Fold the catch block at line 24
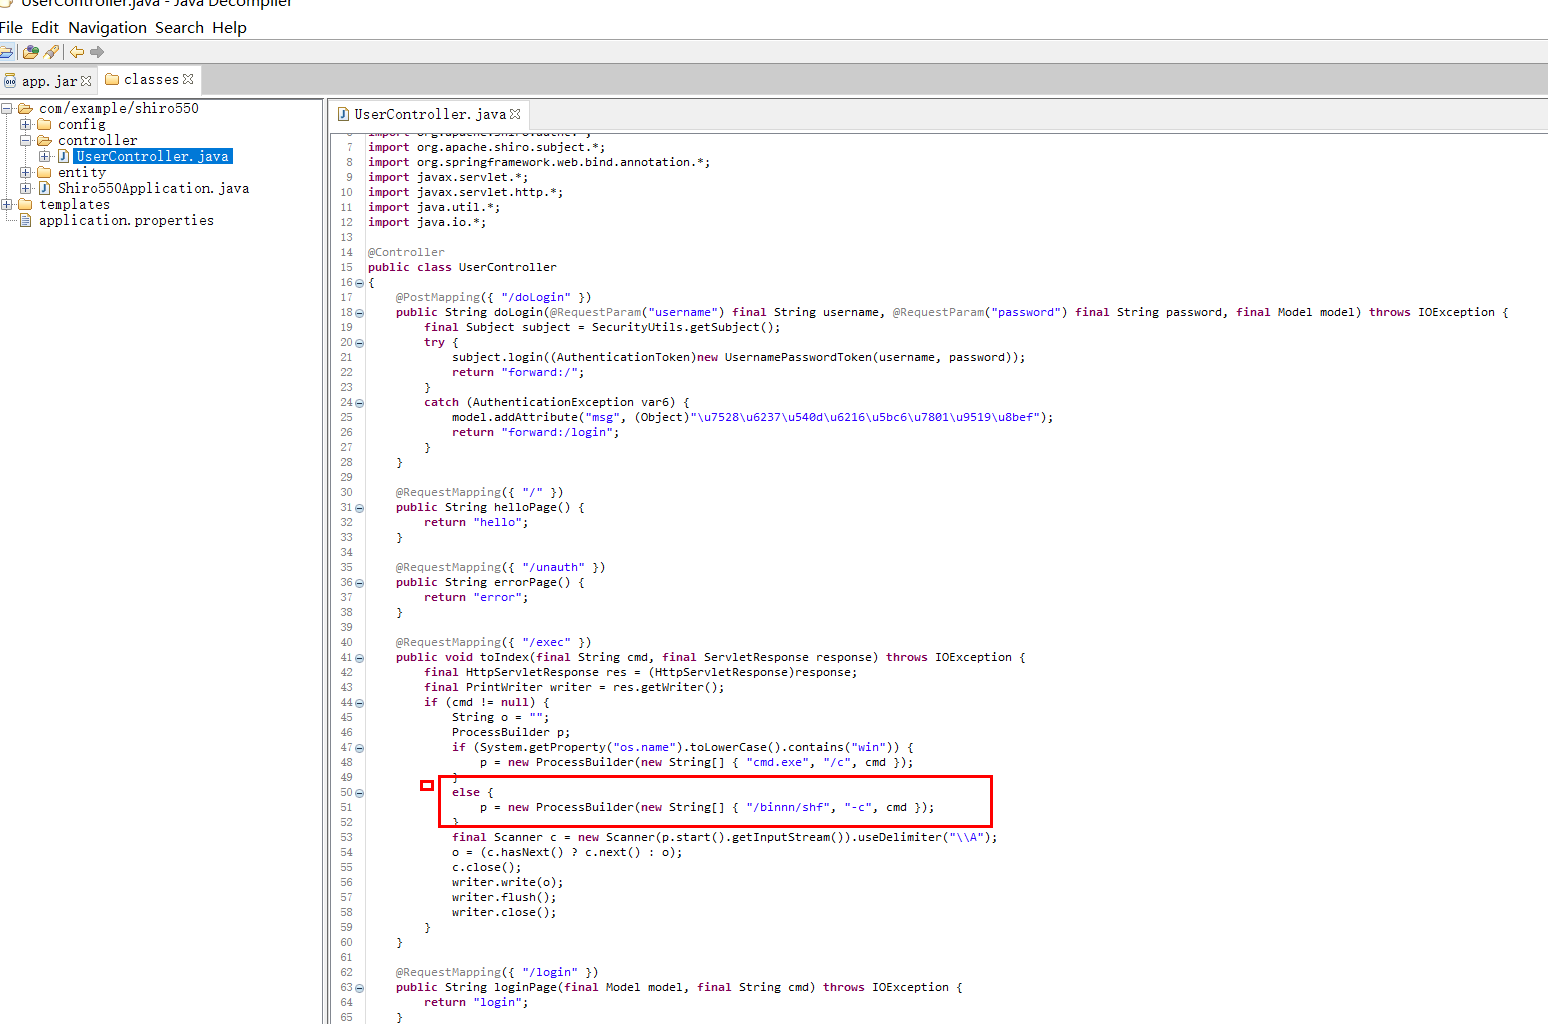 click(360, 403)
